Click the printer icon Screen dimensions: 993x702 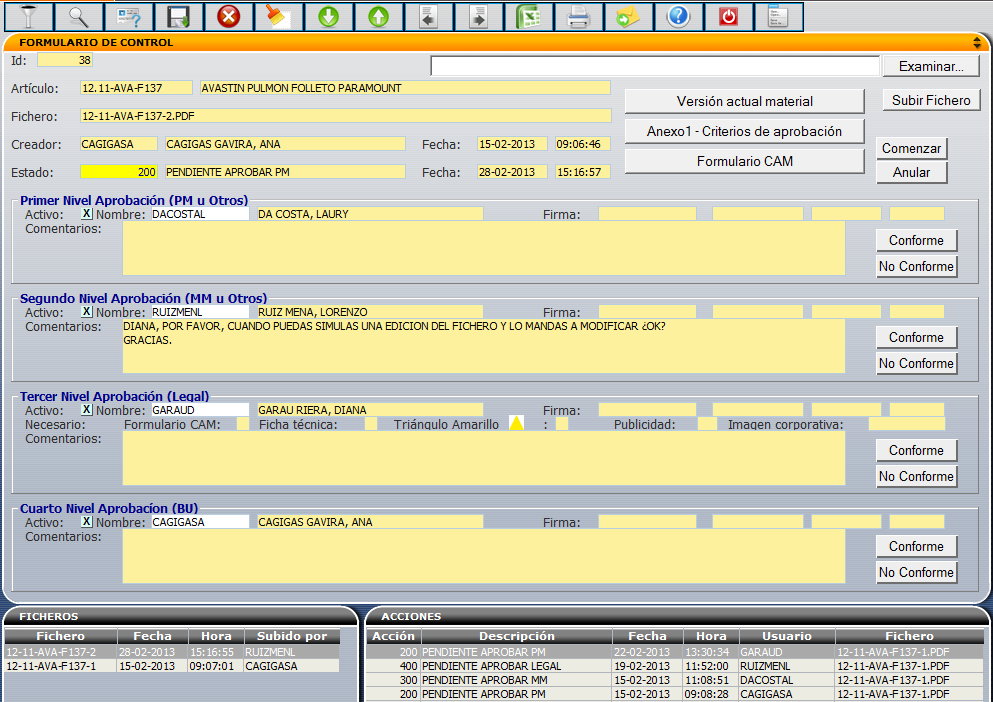click(x=579, y=16)
